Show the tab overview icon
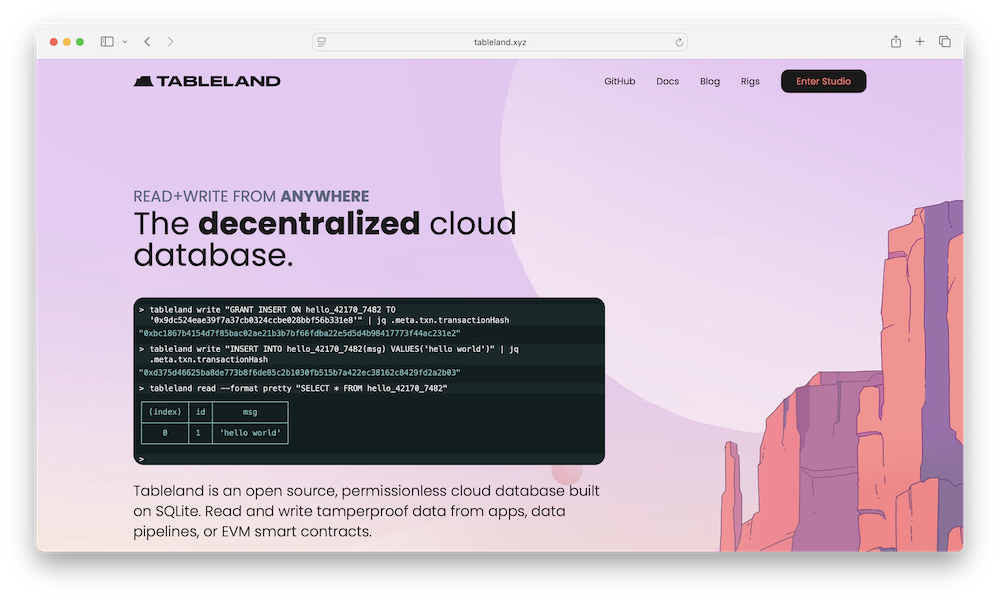The image size is (1000, 600). pyautogui.click(x=944, y=42)
